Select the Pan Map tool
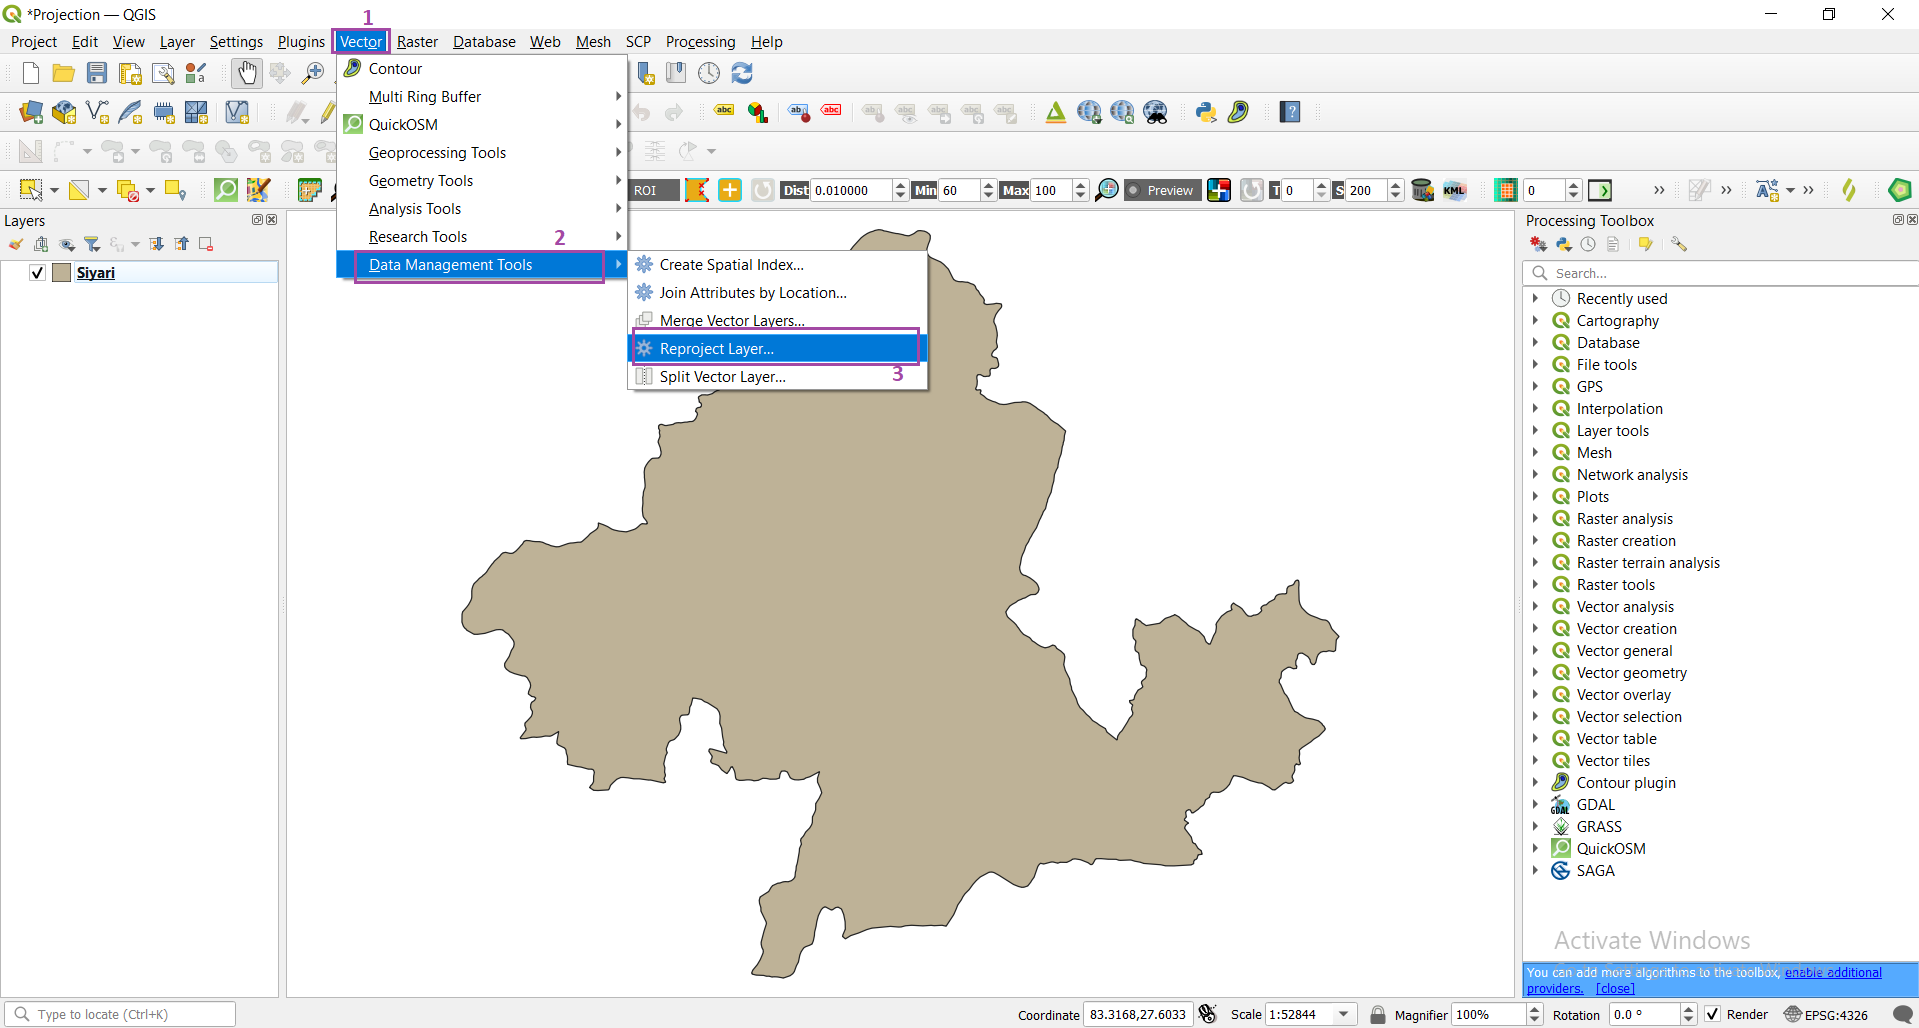This screenshot has height=1028, width=1919. (x=247, y=73)
